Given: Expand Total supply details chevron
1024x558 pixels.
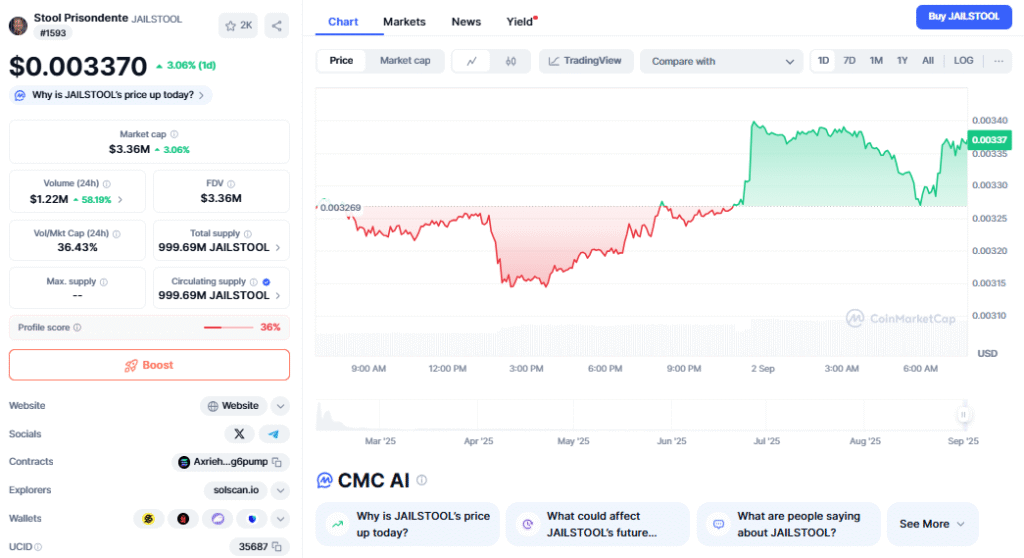Looking at the screenshot, I should point(278,248).
